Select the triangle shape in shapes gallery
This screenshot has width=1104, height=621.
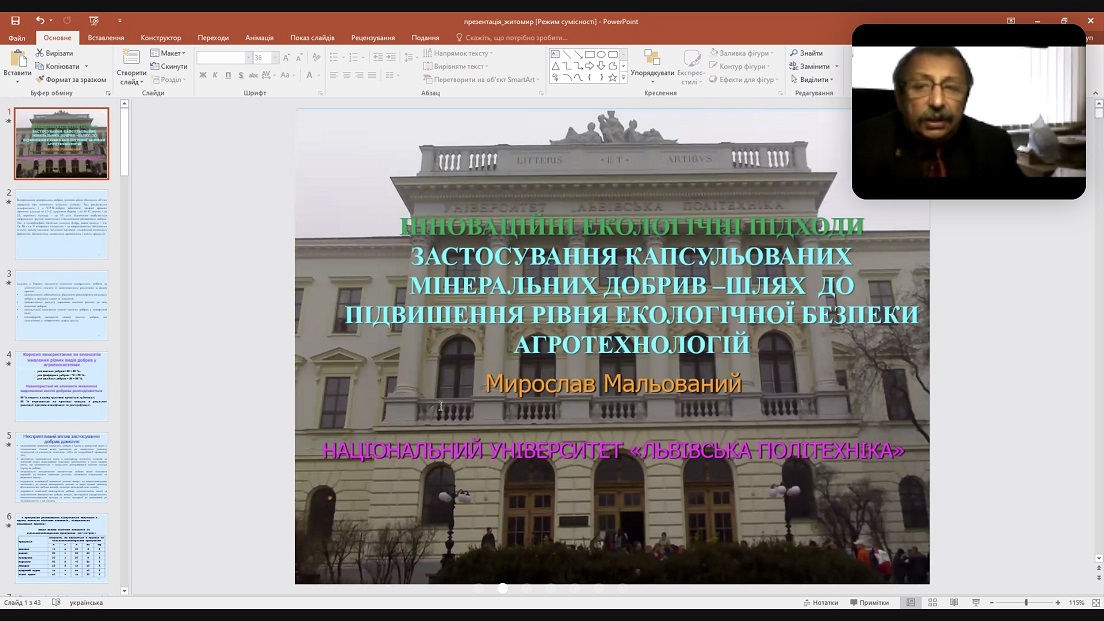click(x=556, y=66)
